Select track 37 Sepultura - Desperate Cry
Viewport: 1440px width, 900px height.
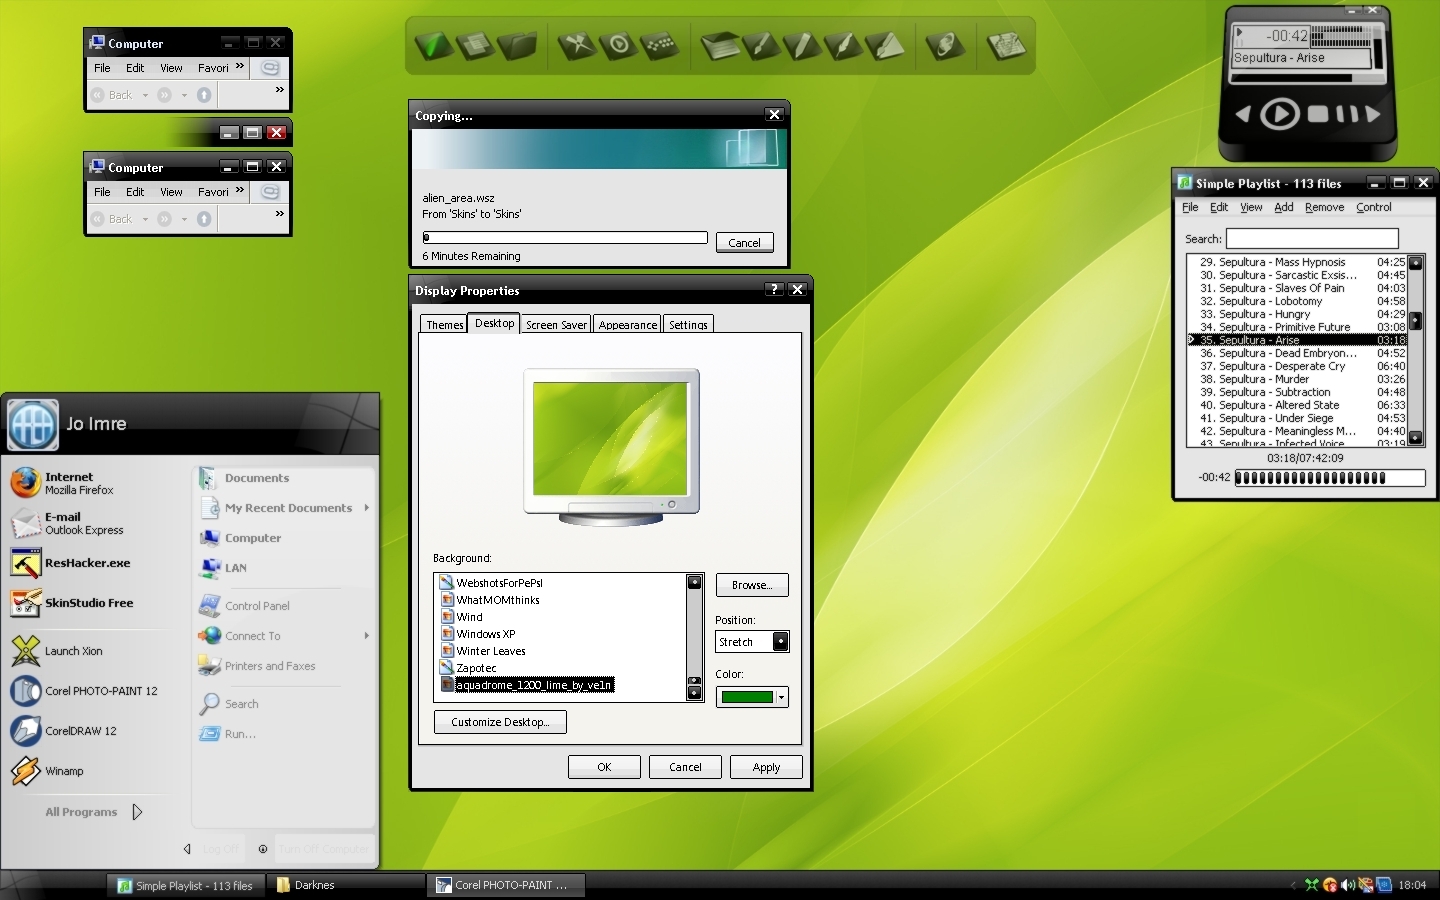[x=1298, y=366]
